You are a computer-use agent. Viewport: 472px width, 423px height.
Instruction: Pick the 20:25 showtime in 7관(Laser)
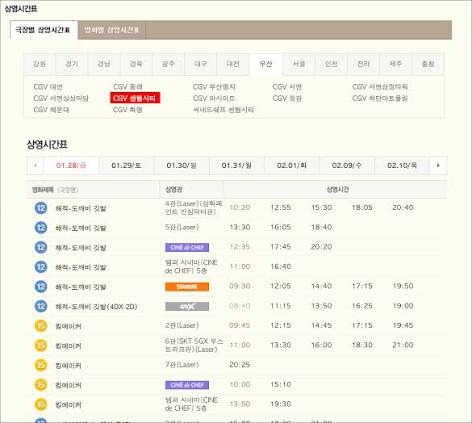(x=240, y=365)
